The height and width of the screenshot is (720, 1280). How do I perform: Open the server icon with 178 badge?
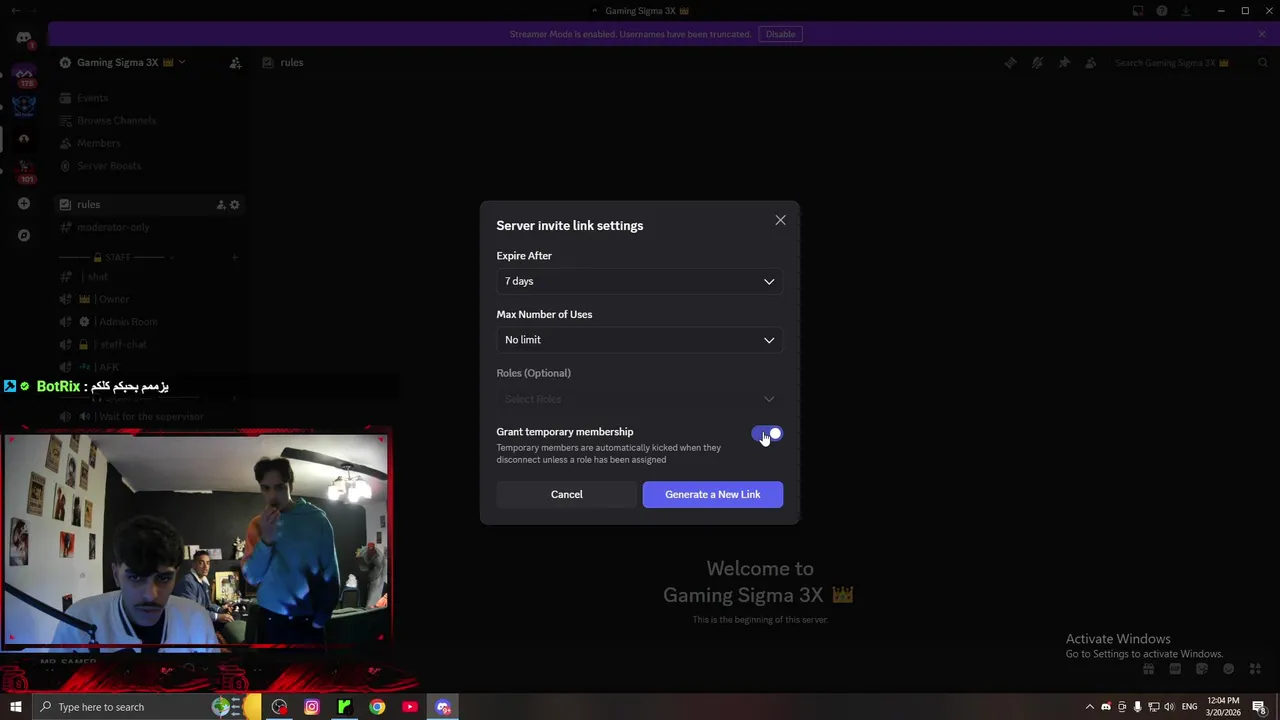(x=24, y=75)
